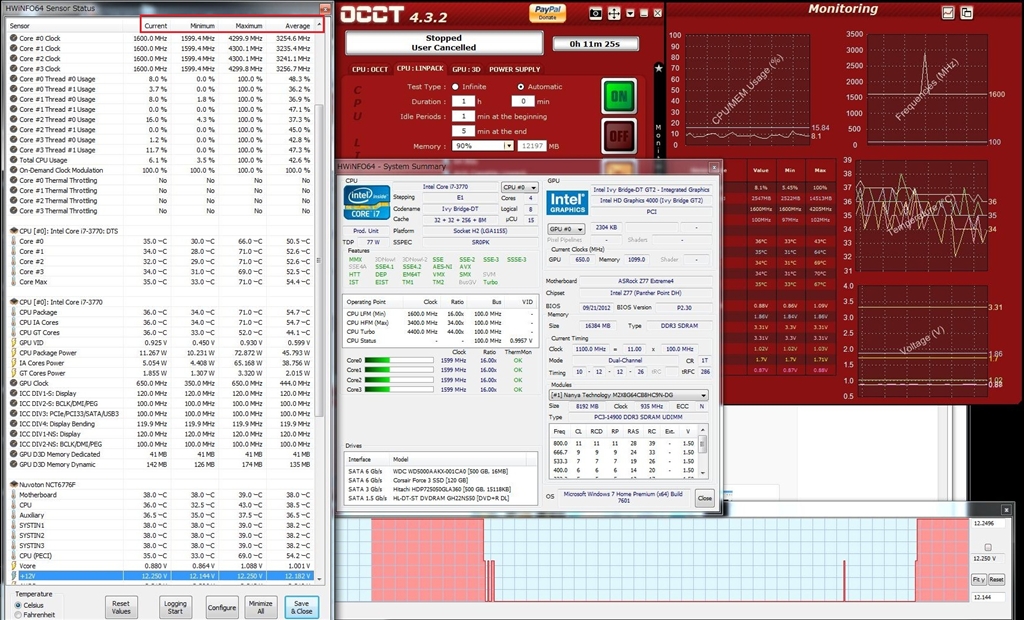
Task: Click the Average column header in Sensor Status
Action: pyautogui.click(x=297, y=25)
